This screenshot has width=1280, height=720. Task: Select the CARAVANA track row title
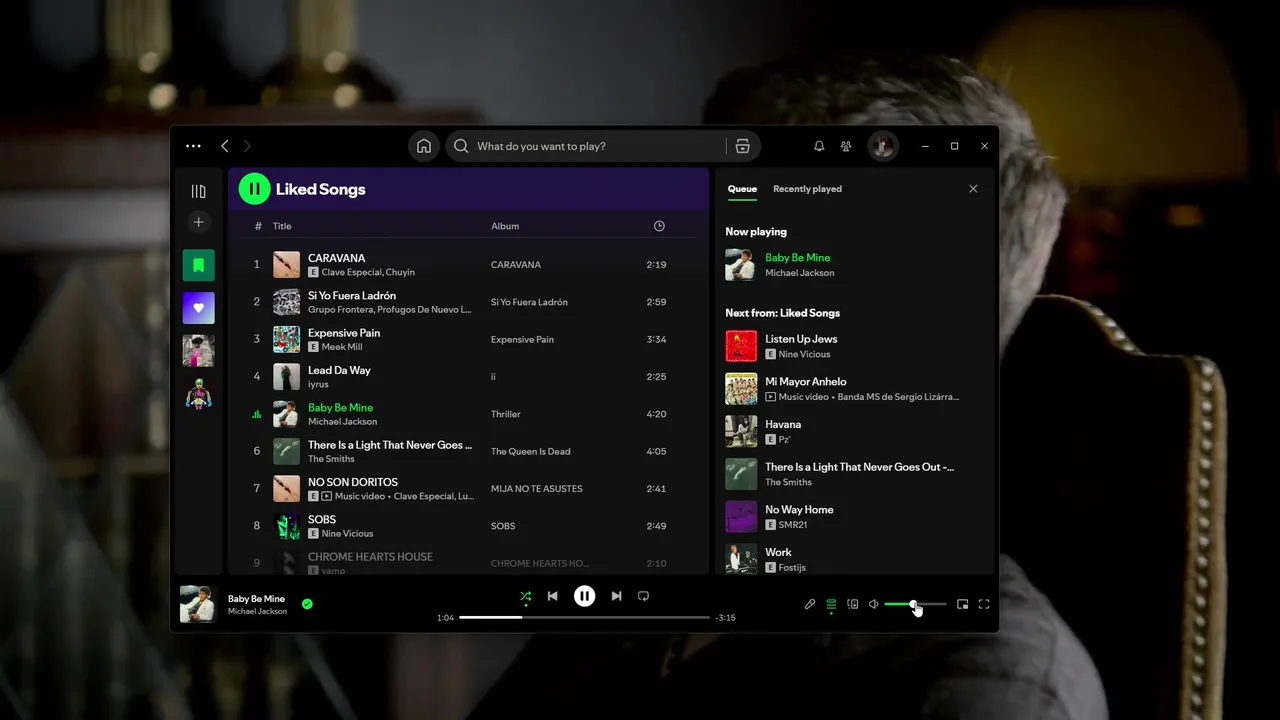point(336,258)
